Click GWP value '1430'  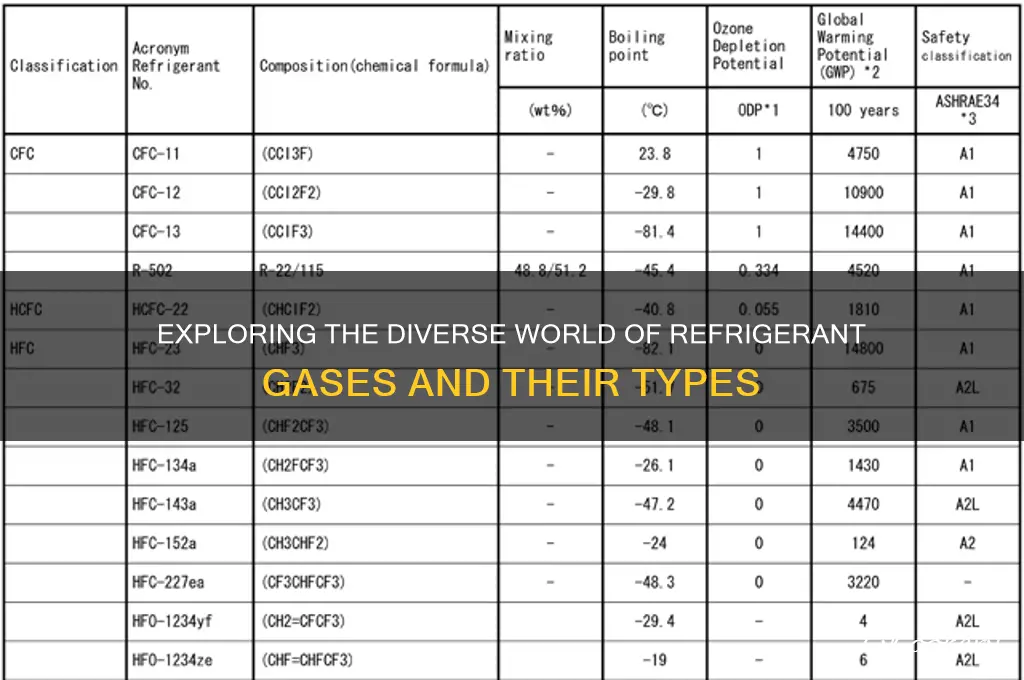click(x=863, y=465)
